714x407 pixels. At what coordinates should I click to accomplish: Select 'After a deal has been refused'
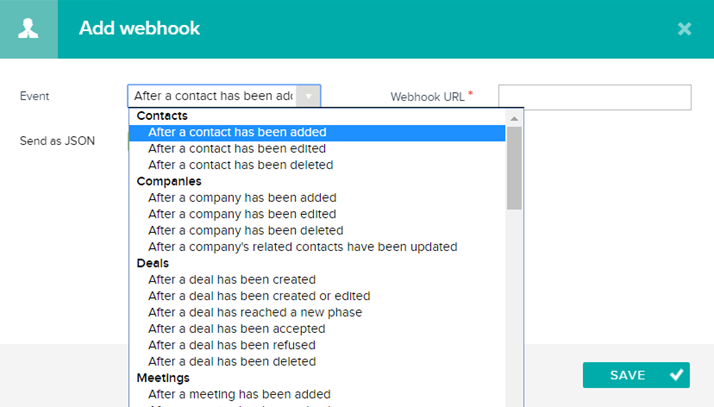[x=232, y=345]
